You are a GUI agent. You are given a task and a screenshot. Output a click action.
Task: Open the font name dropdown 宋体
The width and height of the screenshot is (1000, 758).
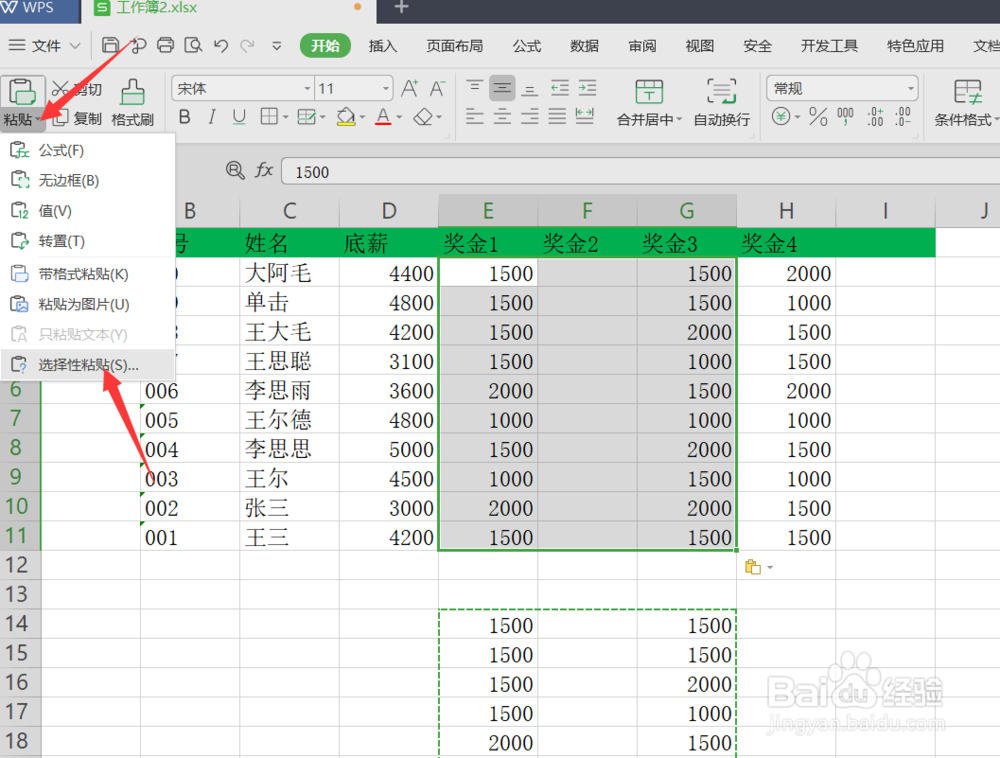(307, 89)
